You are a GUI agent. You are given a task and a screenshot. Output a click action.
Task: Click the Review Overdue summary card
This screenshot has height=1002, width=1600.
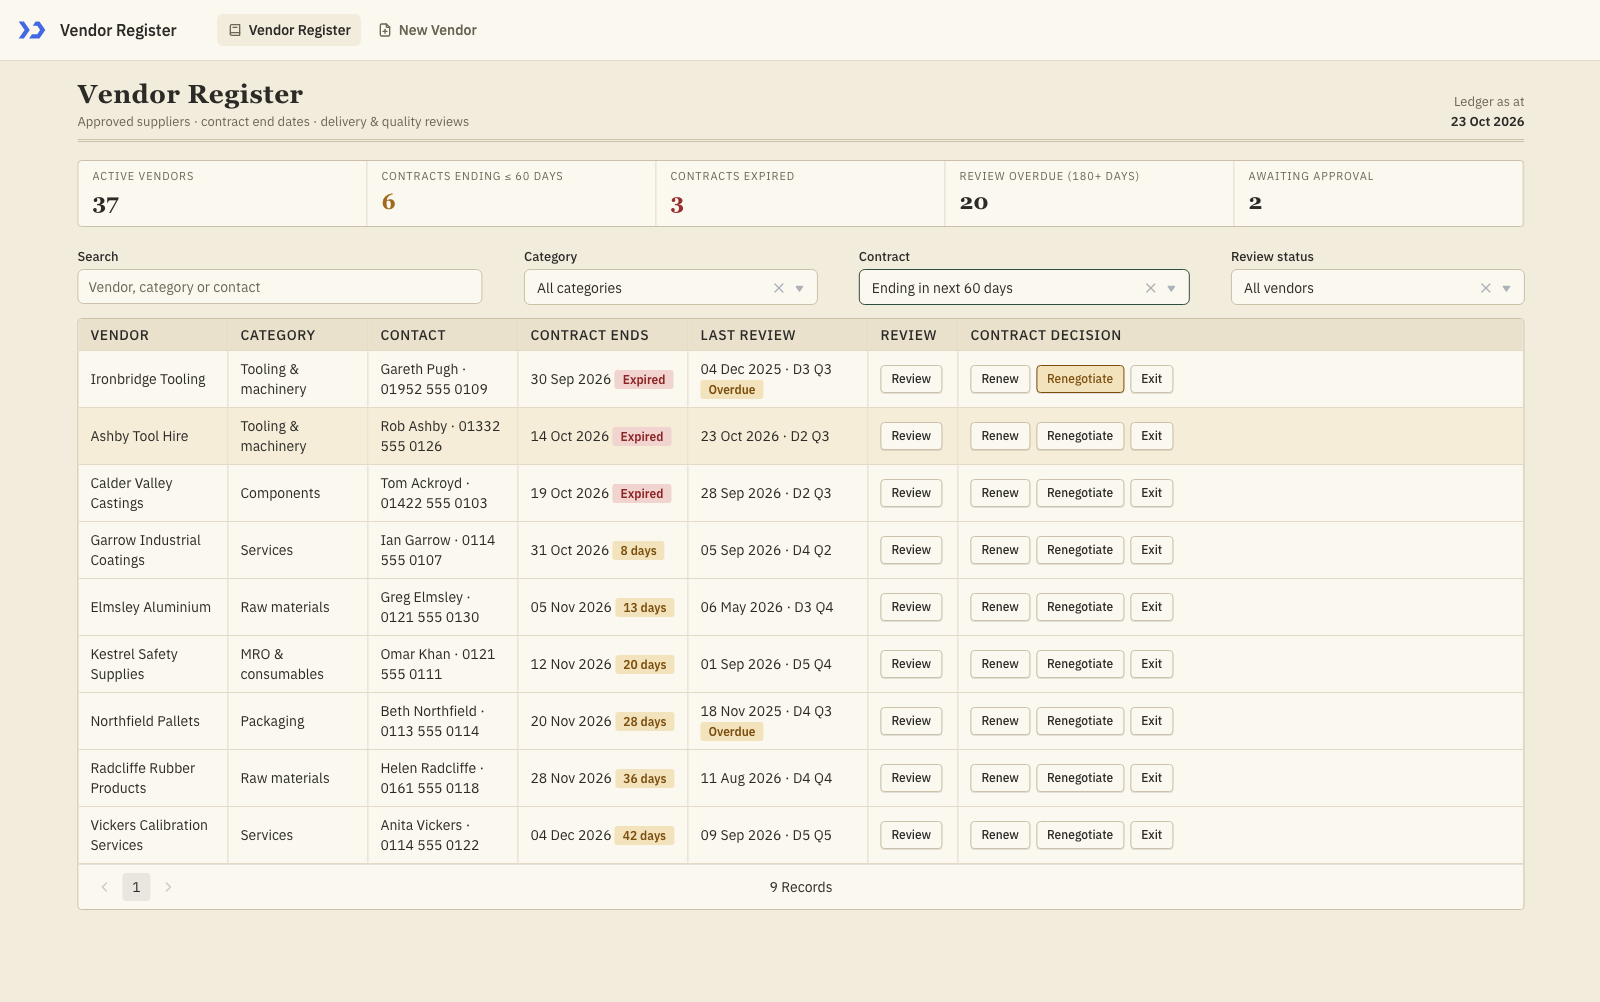coord(1089,194)
